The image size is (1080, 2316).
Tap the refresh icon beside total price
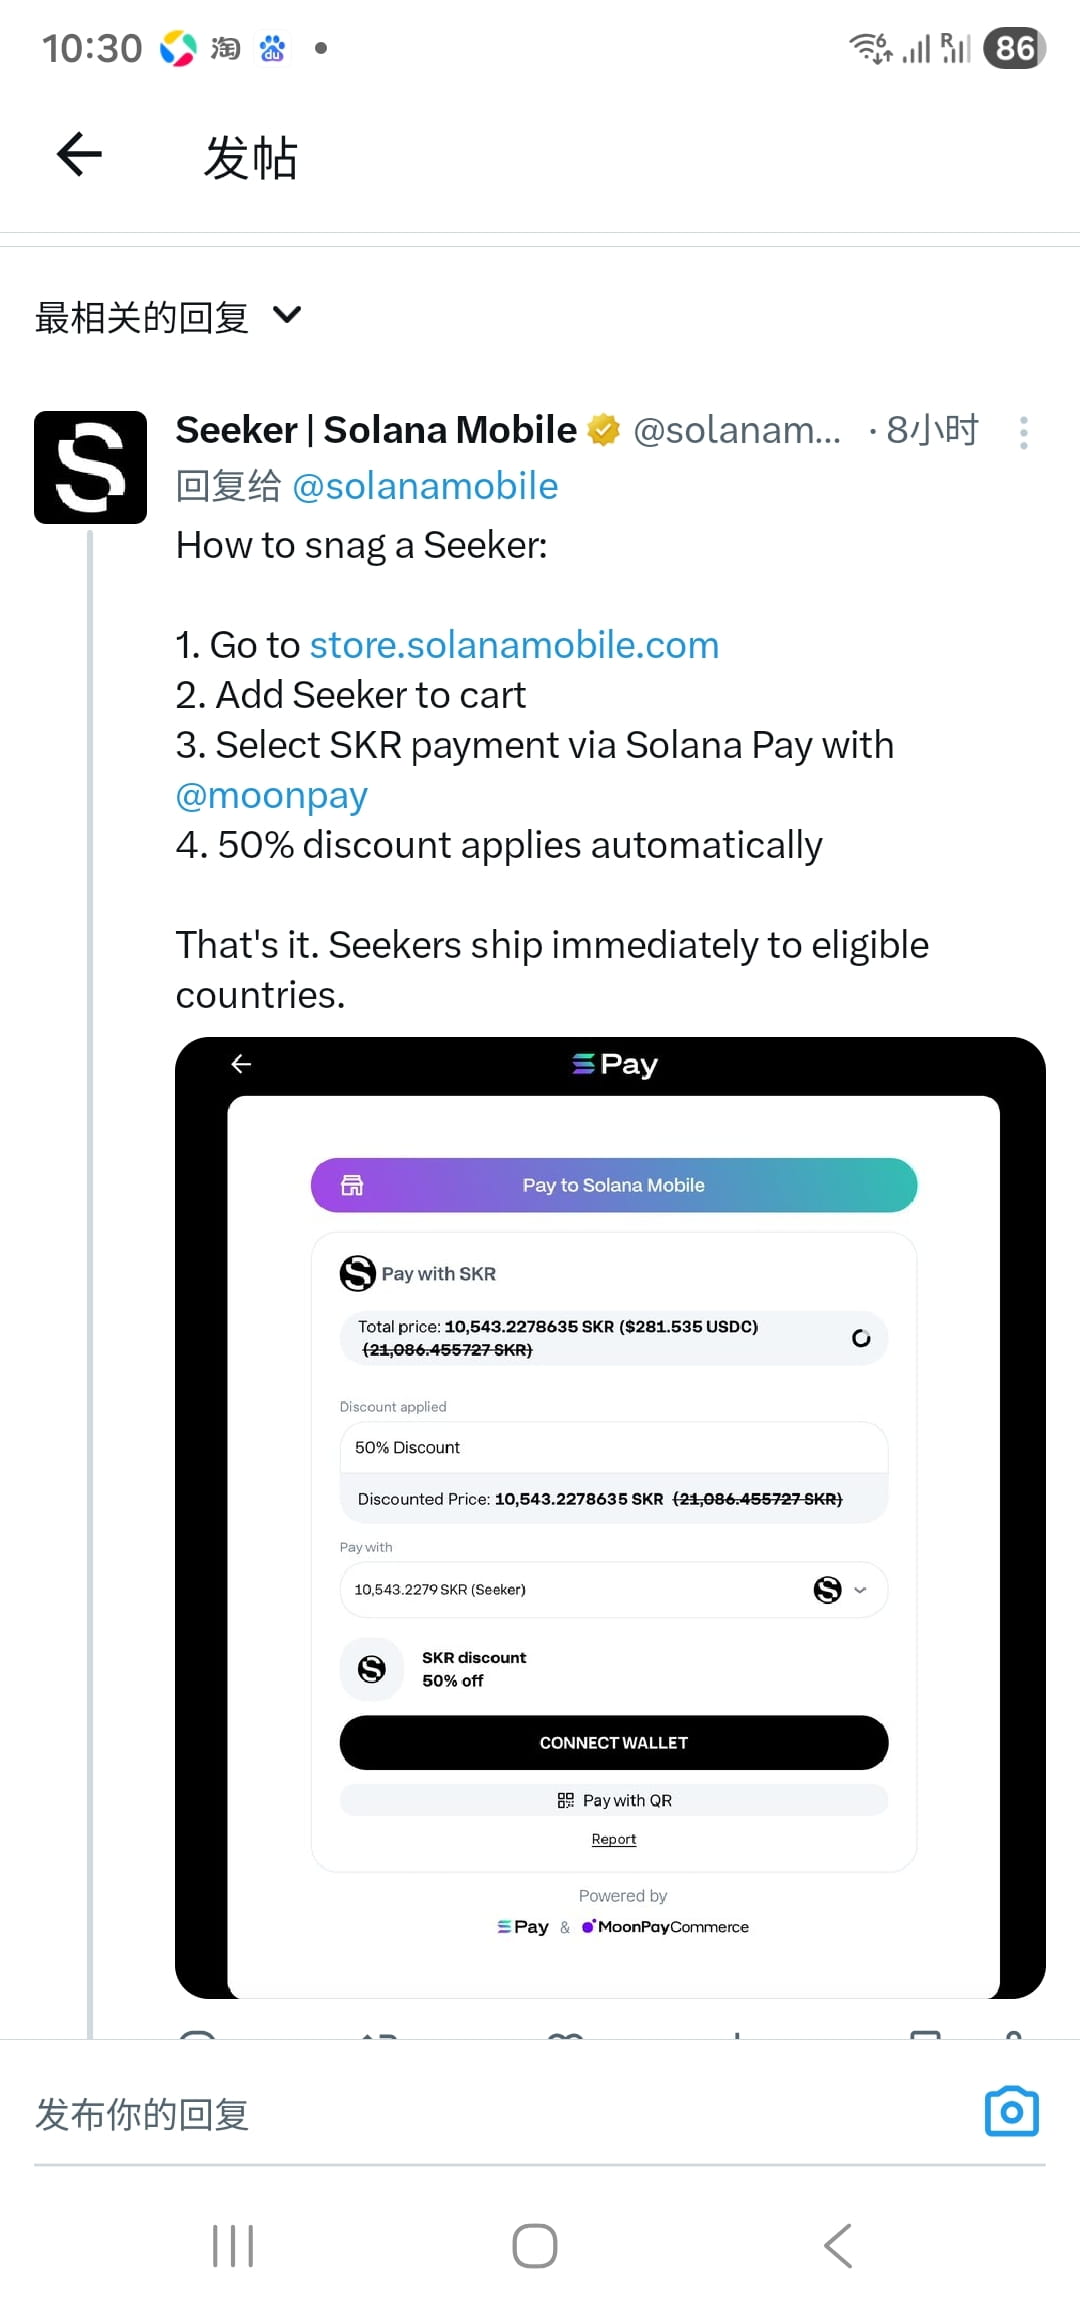861,1338
